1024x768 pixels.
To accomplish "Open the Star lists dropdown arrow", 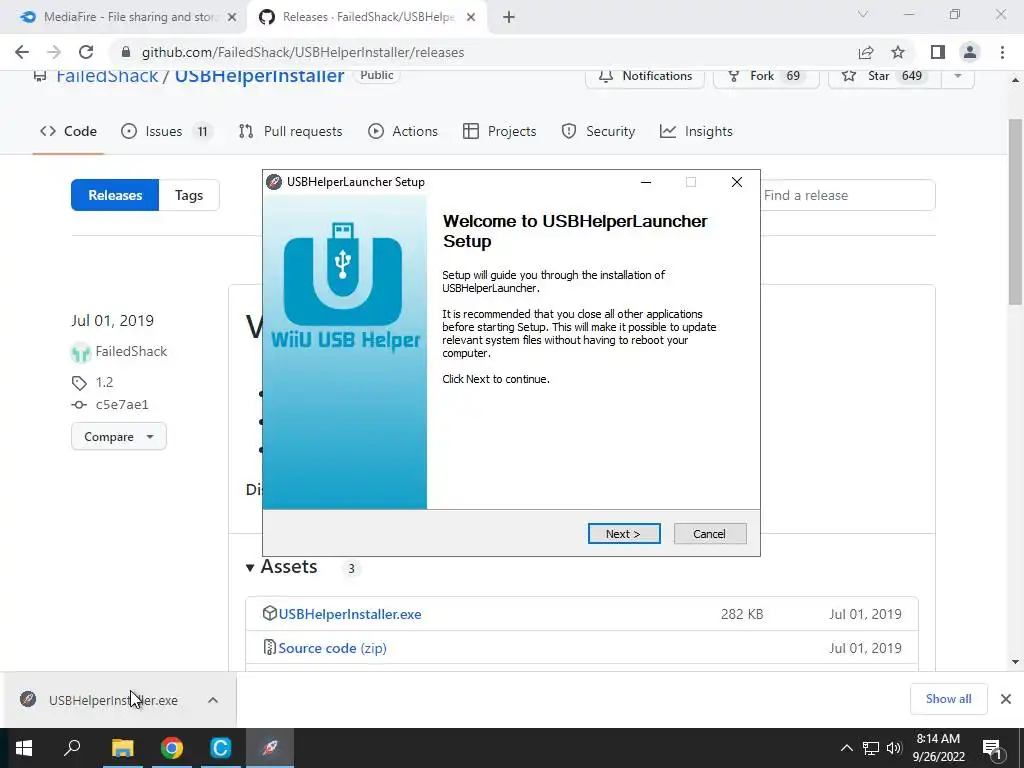I will pos(957,76).
